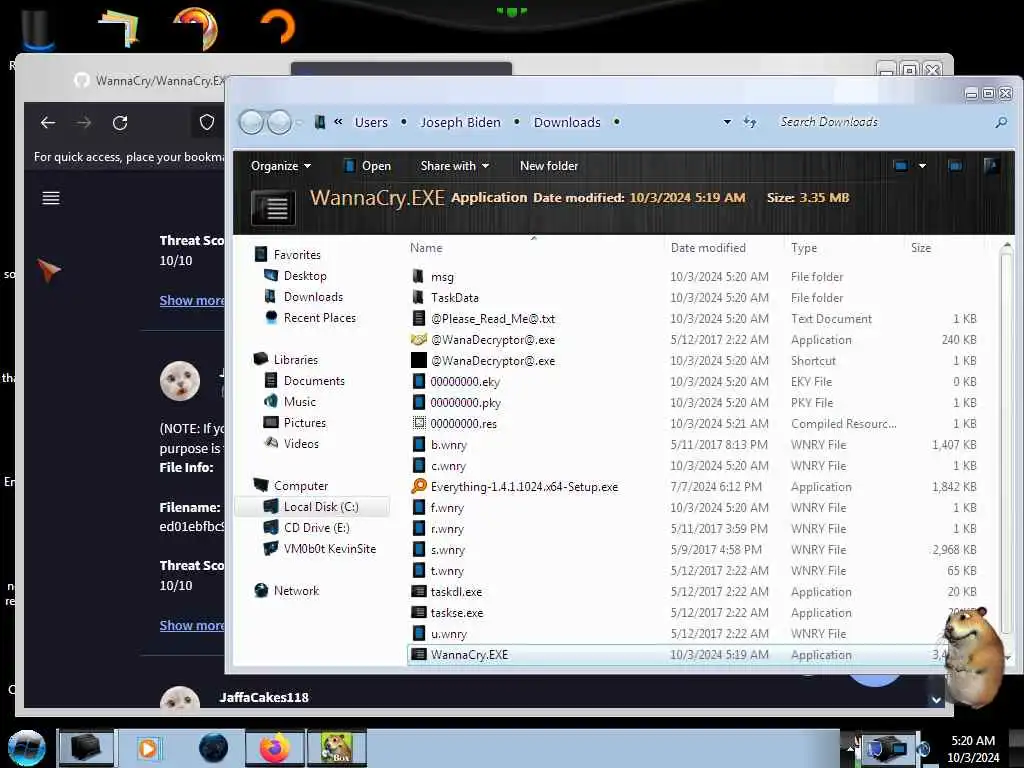
Task: Open Network in navigation pane
Action: [x=296, y=590]
